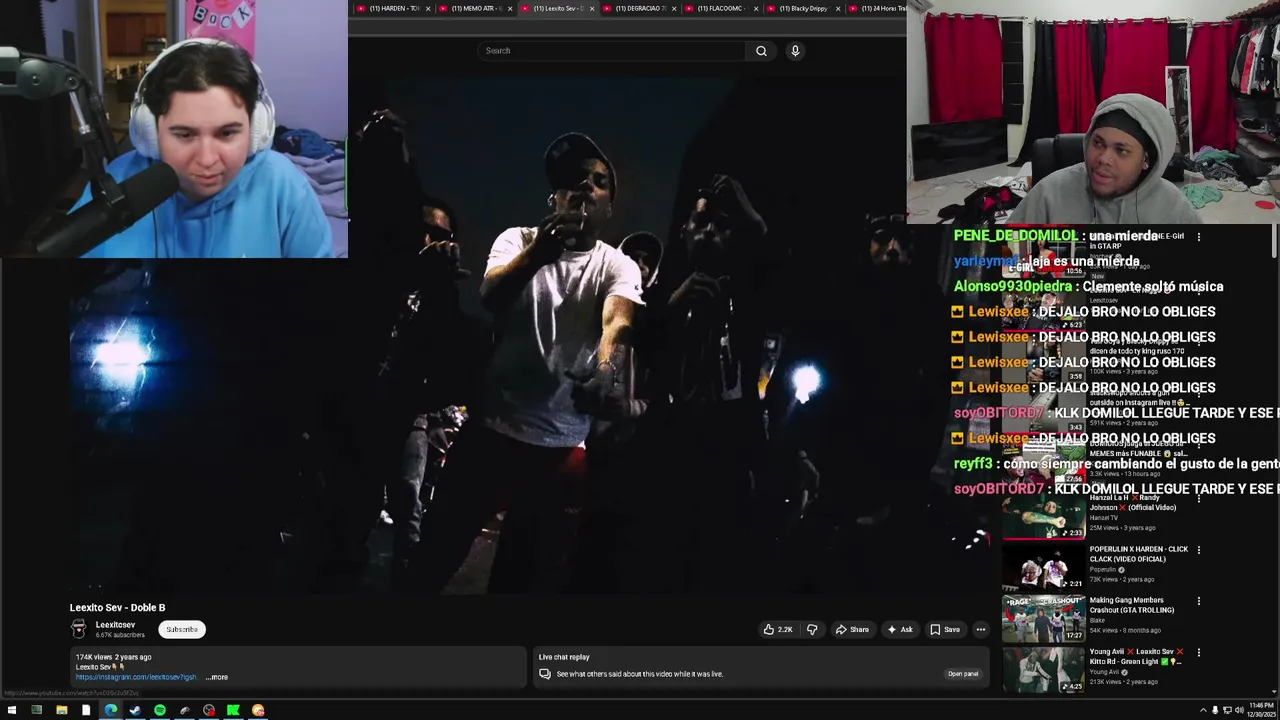Open round icon with red dot in taskbar

click(209, 710)
